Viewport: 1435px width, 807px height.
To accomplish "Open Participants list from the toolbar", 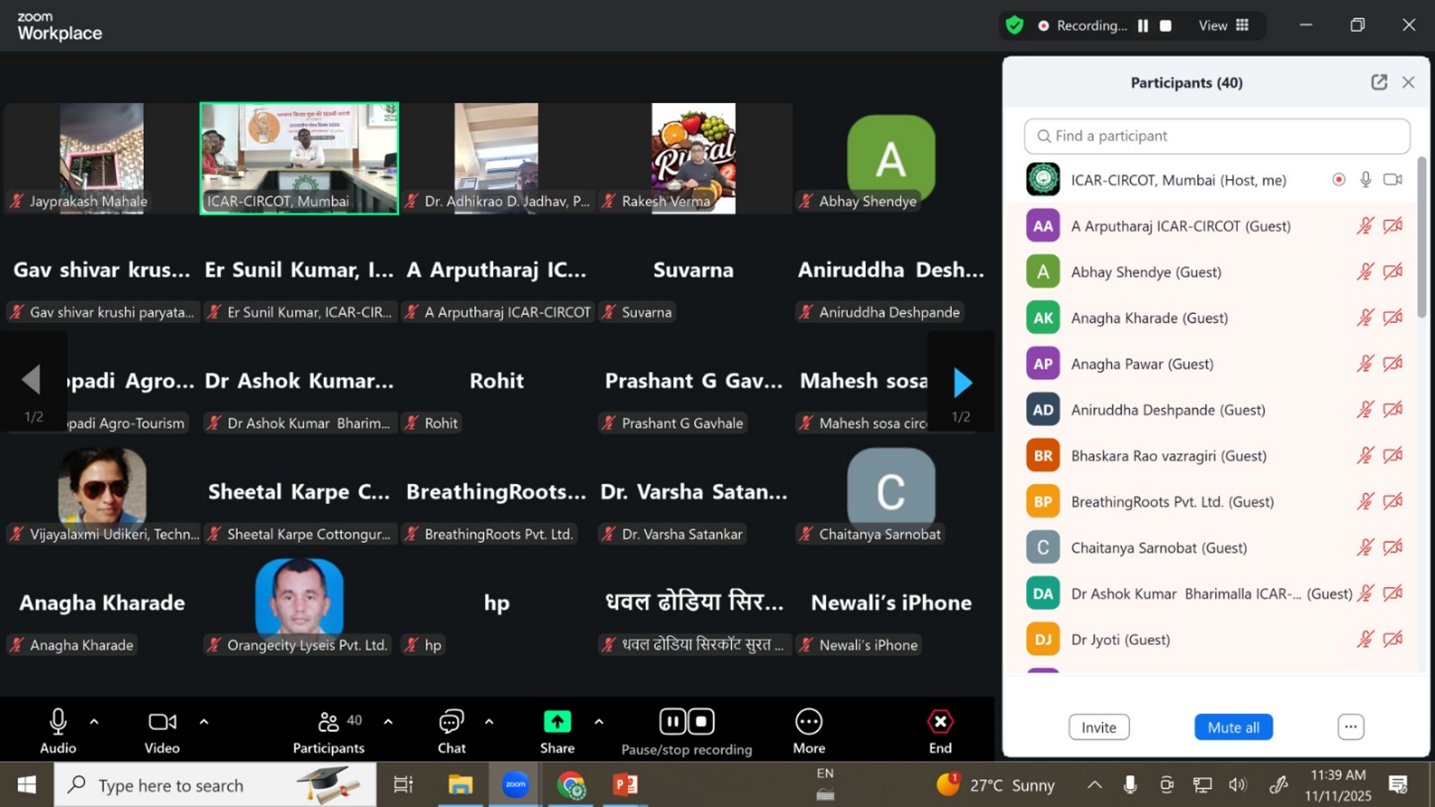I will pos(328,722).
